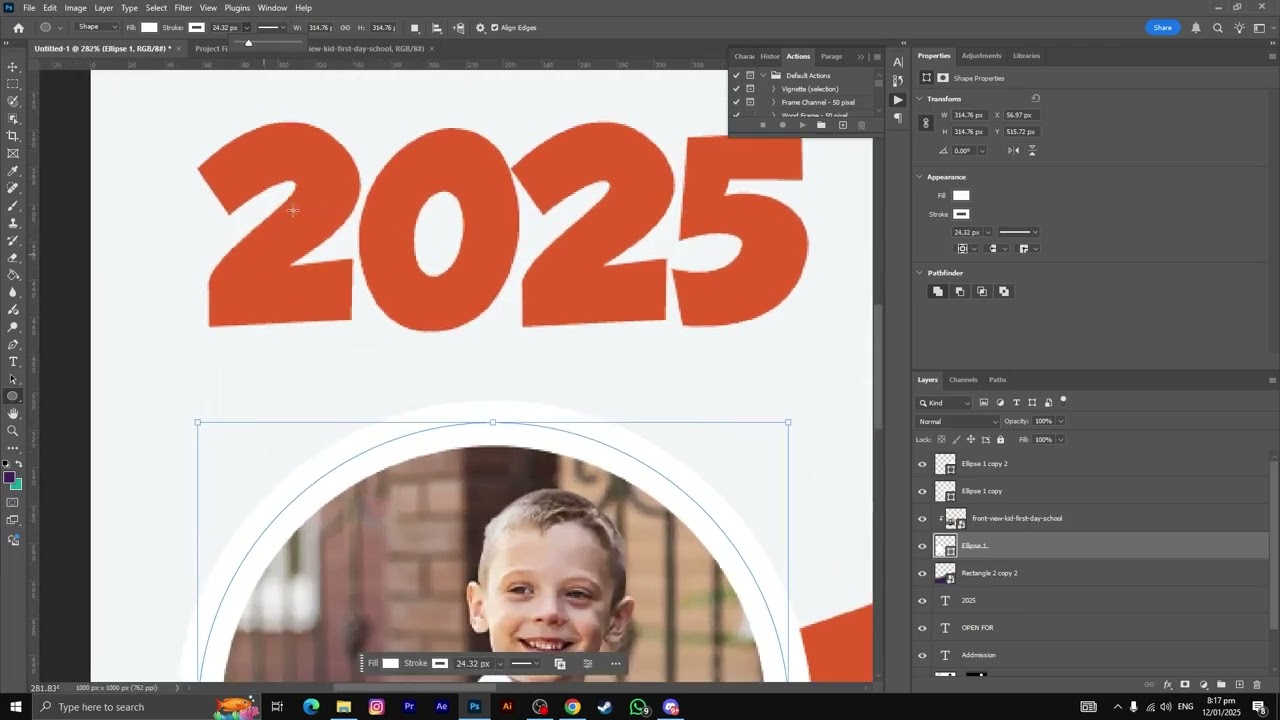Create new adjustment layer icon
Viewport: 1280px width, 720px height.
tap(1203, 685)
